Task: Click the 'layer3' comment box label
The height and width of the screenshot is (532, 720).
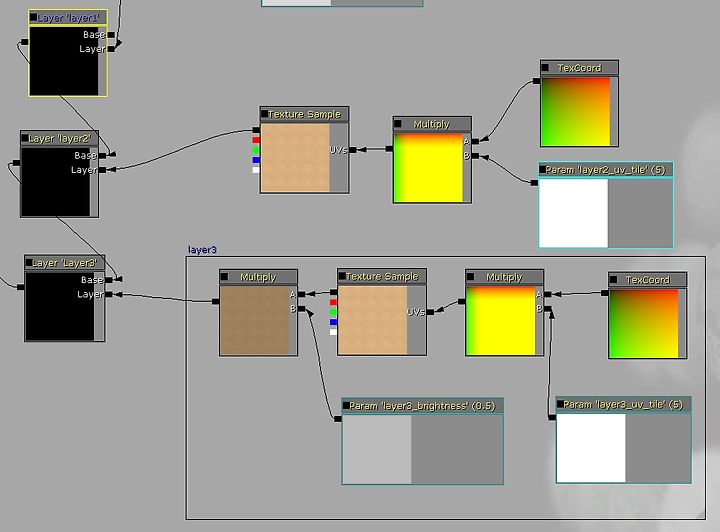Action: (x=202, y=250)
